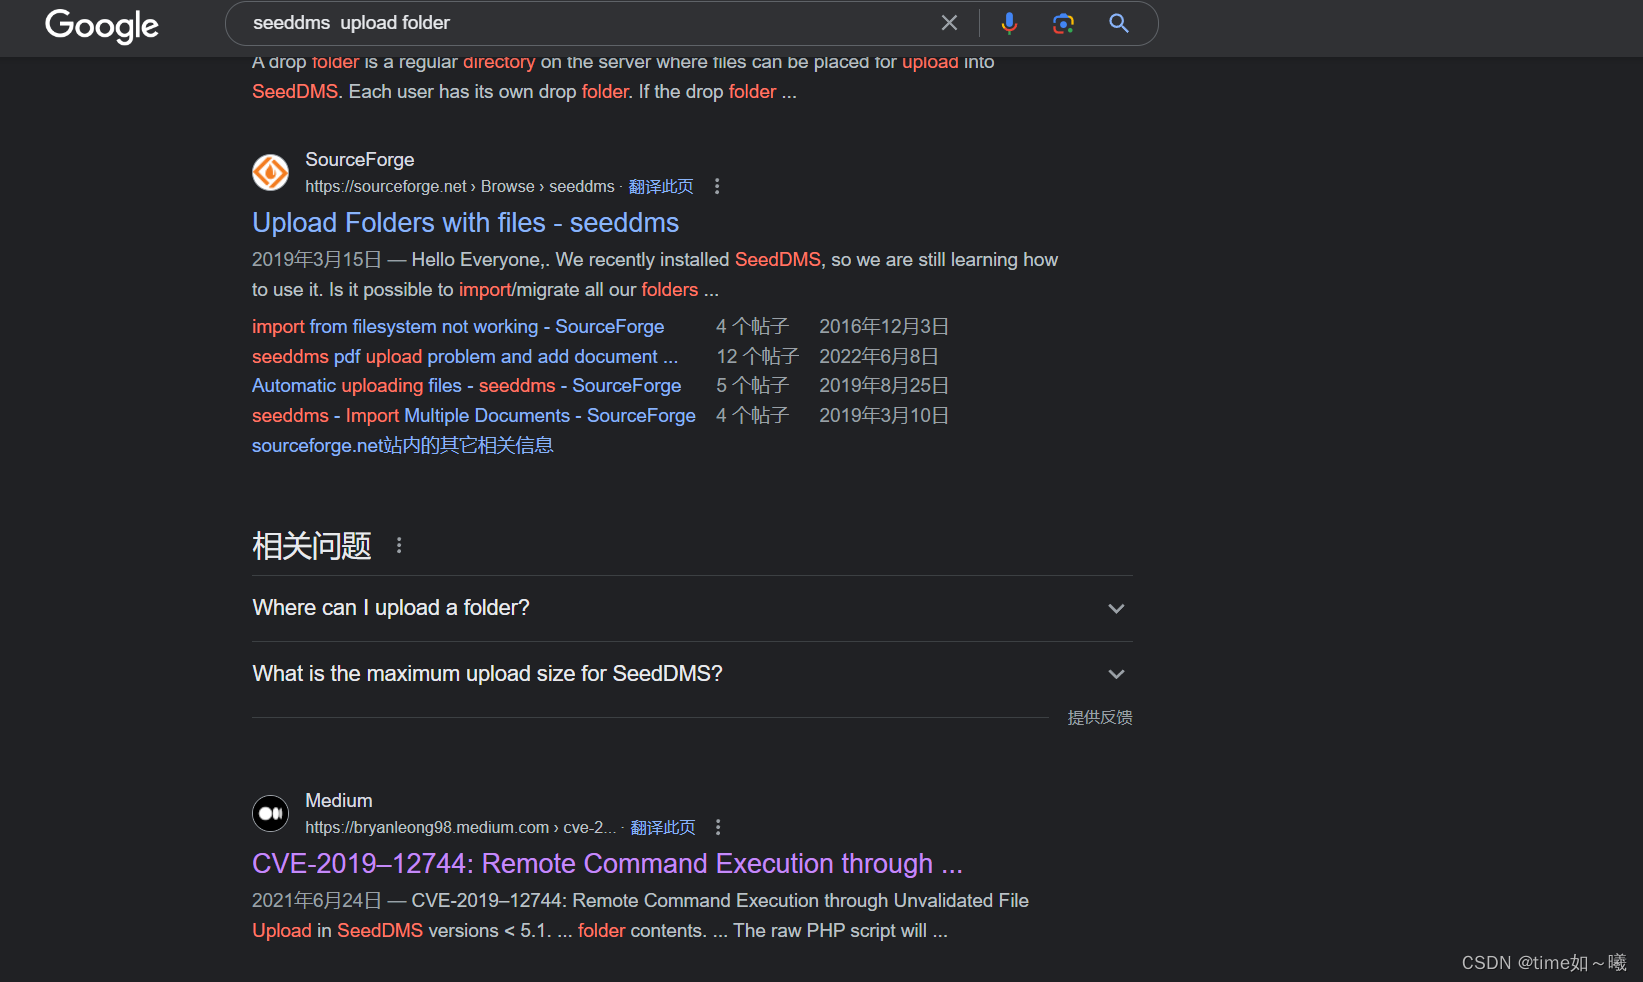This screenshot has height=982, width=1643.
Task: Open SourceForge favicon result
Action: point(270,172)
